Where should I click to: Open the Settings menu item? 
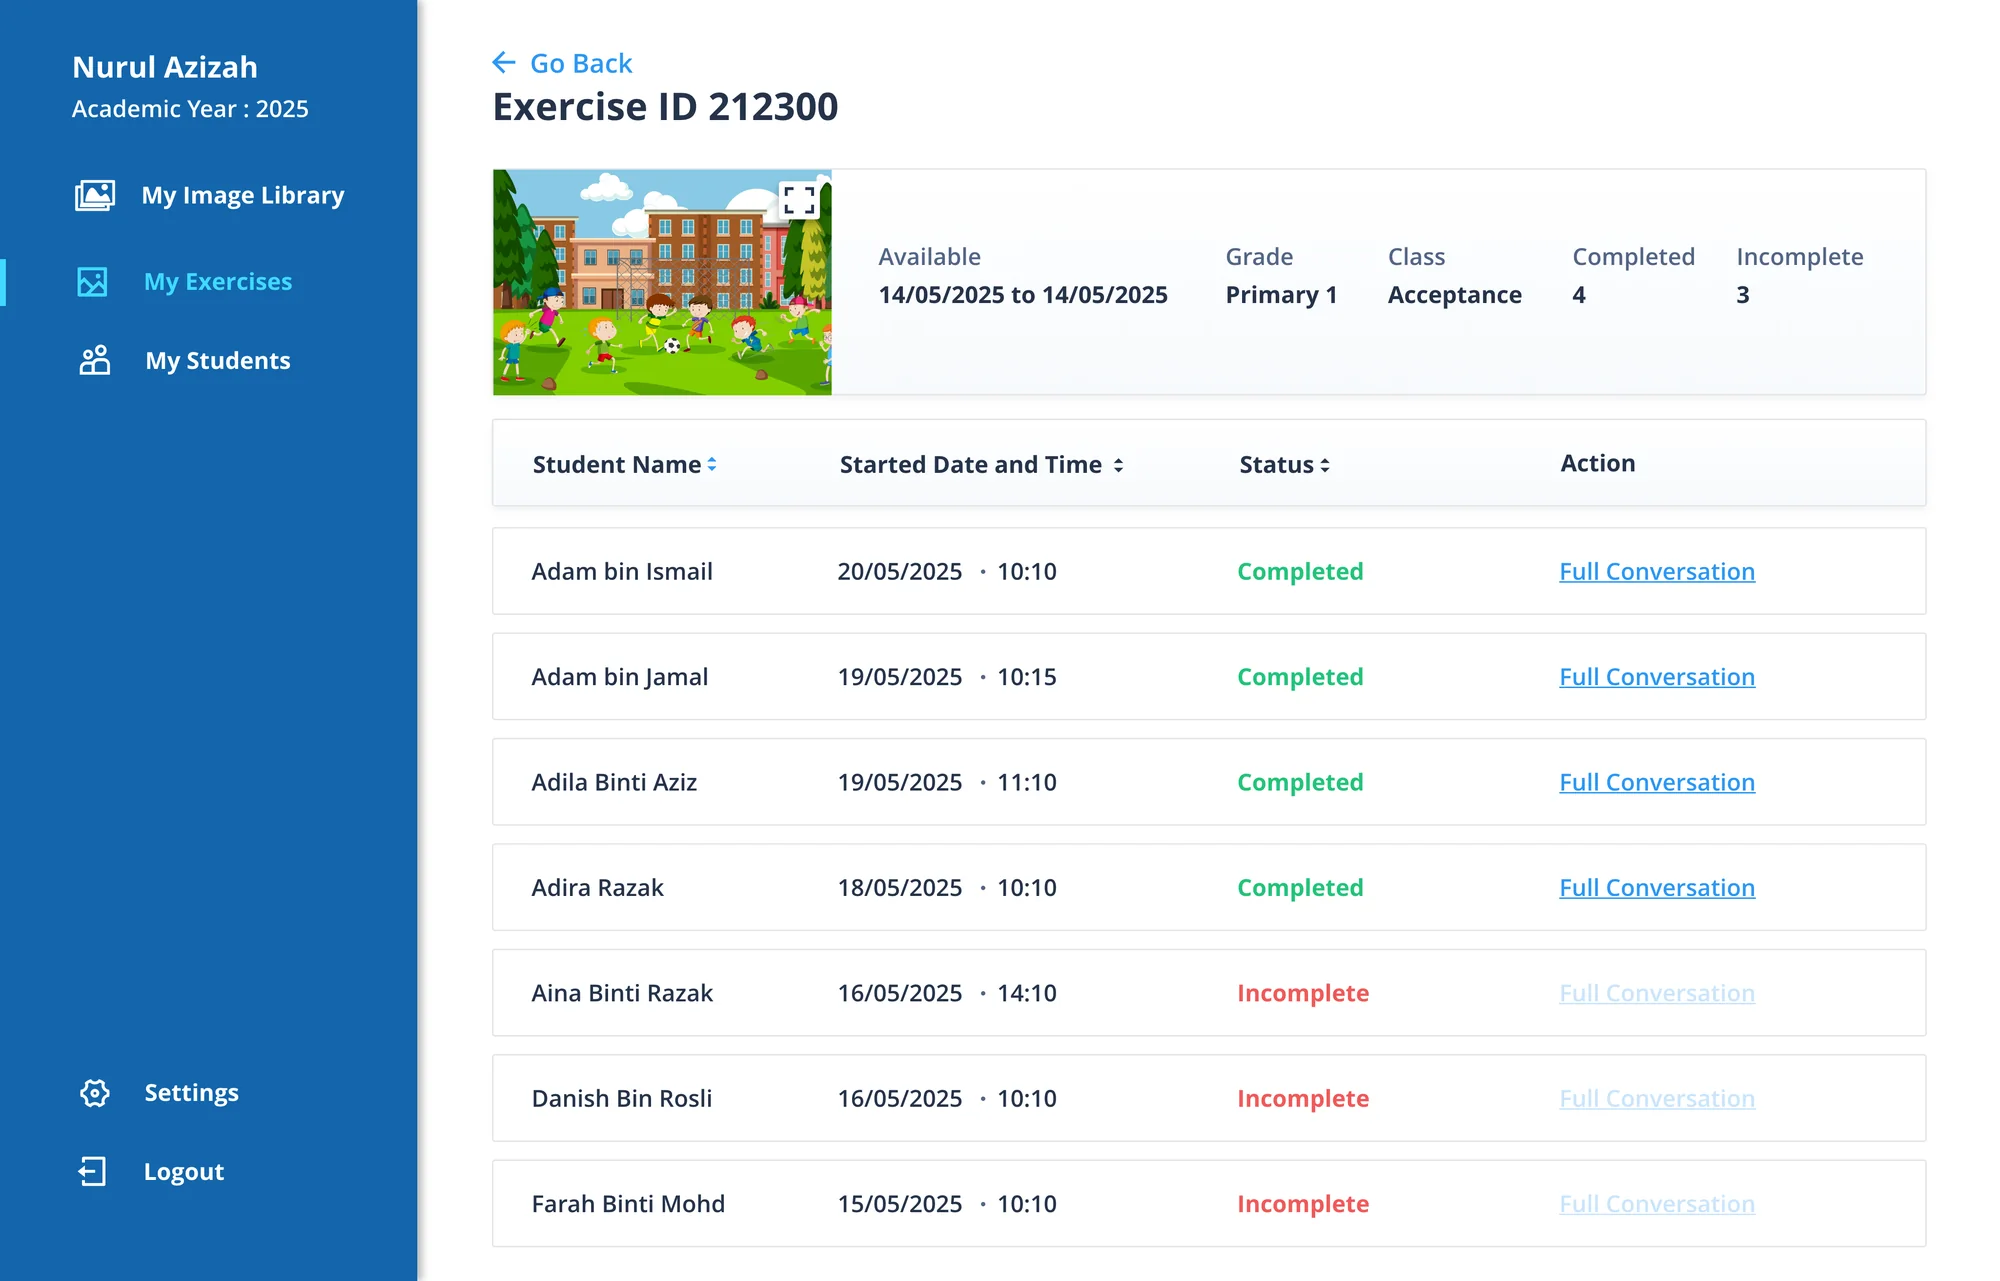pos(192,1093)
